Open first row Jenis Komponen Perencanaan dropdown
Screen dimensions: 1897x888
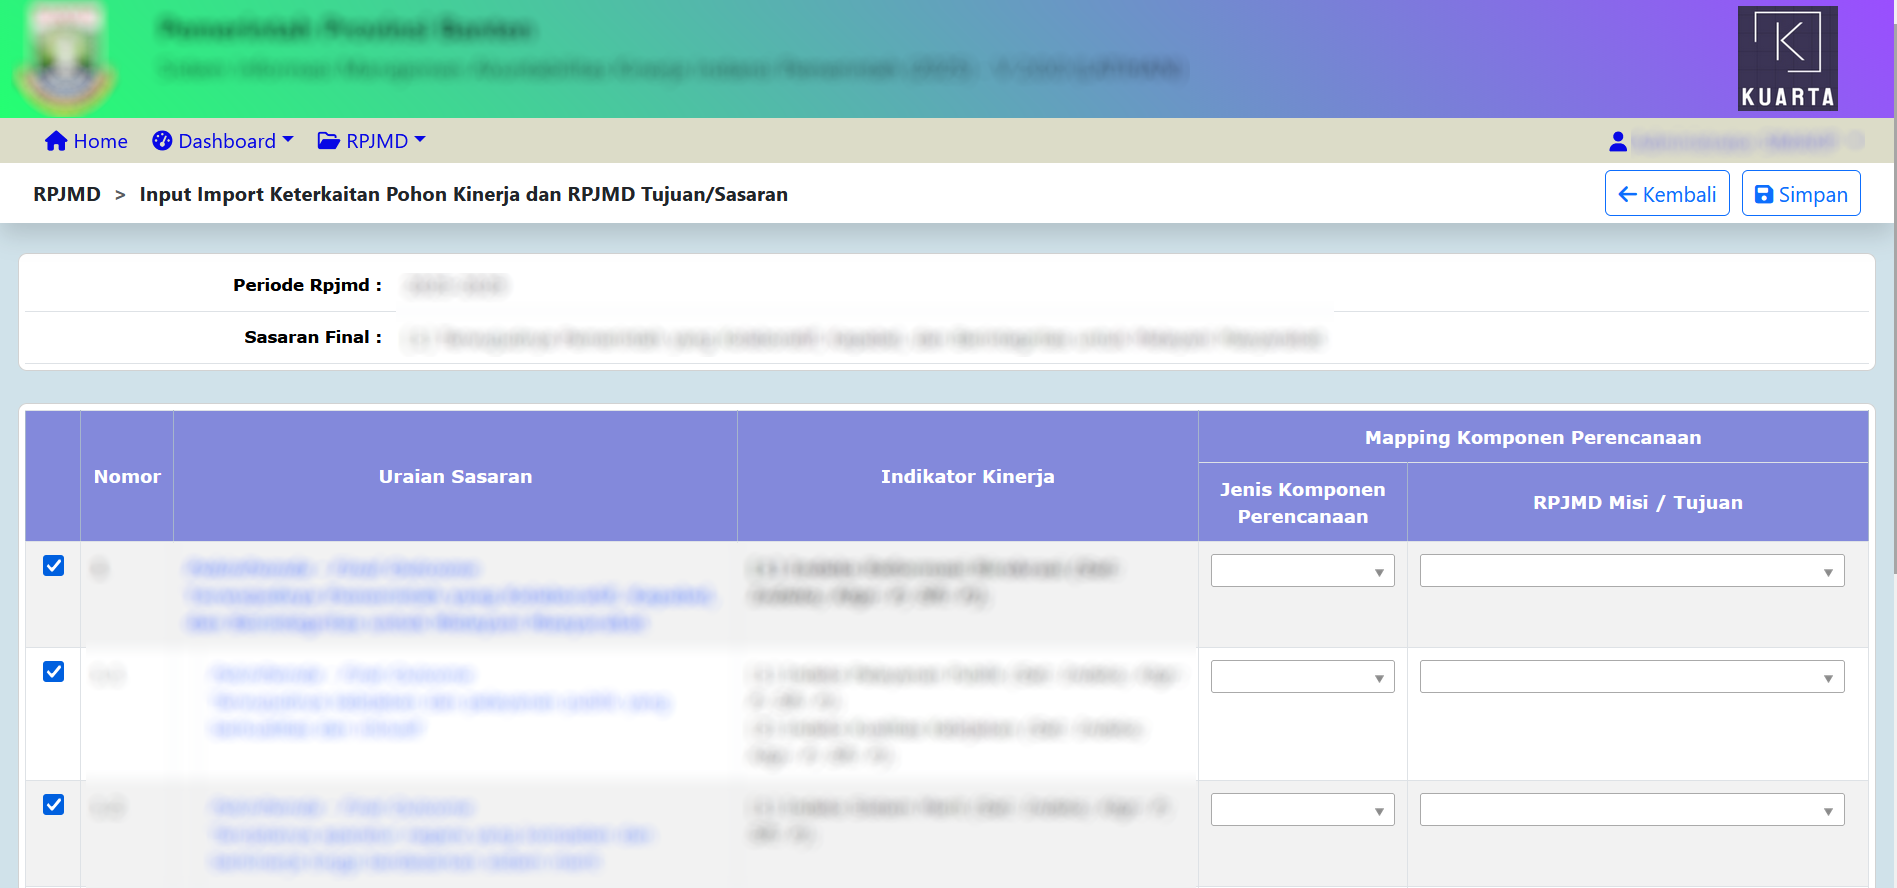pos(1302,571)
